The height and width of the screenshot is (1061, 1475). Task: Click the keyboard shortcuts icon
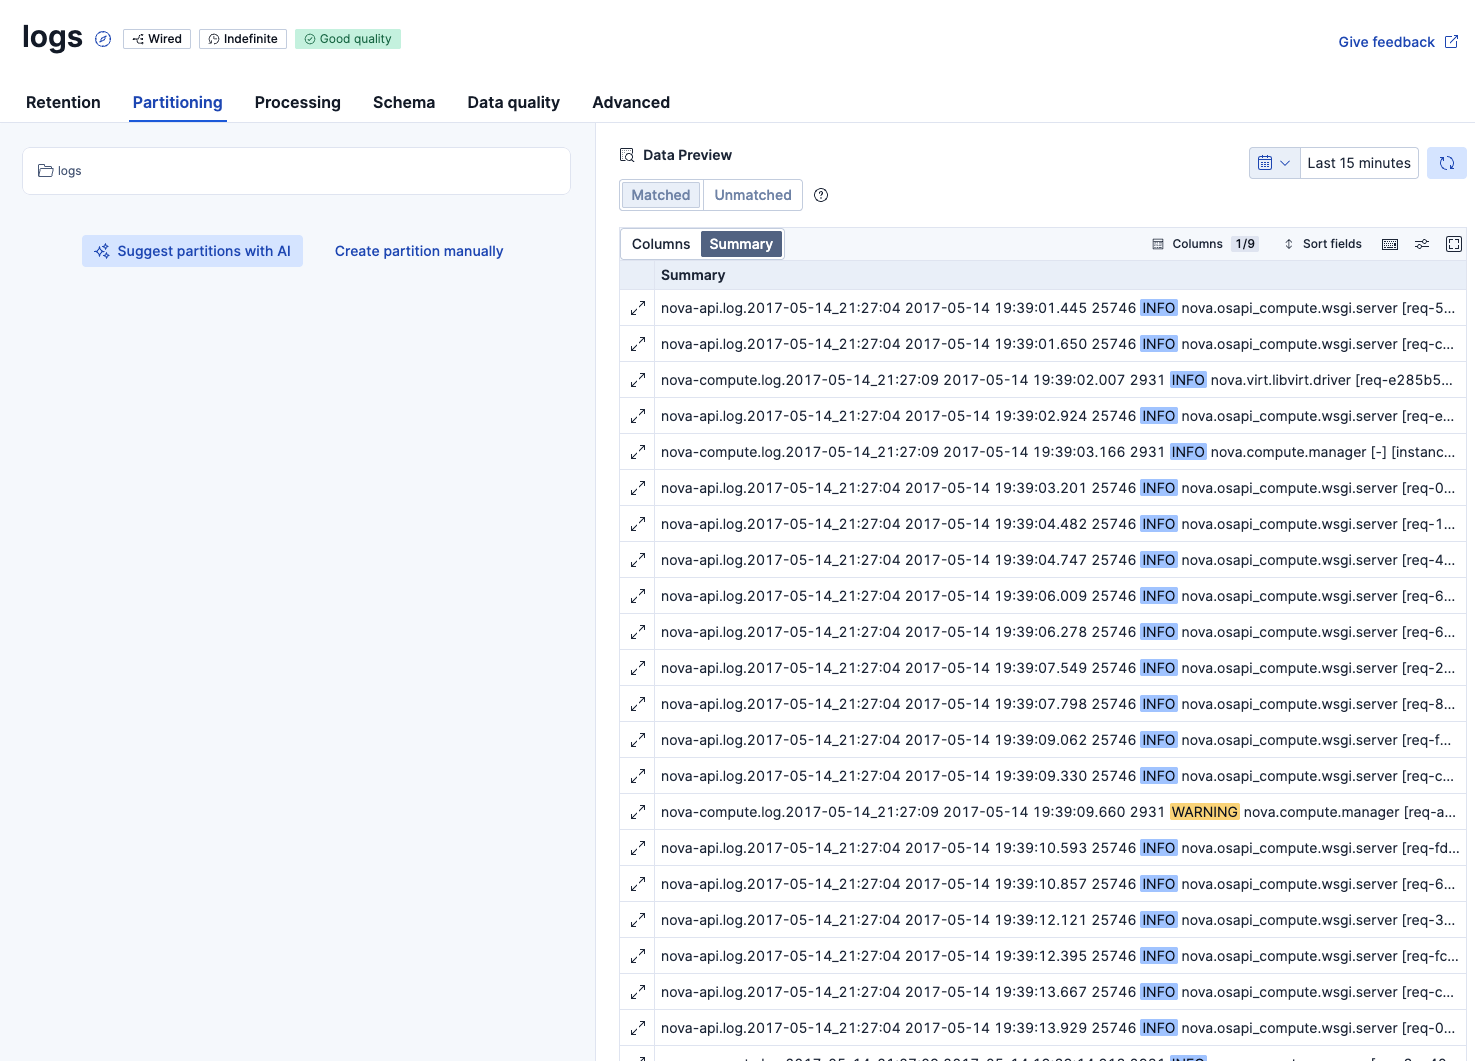1390,244
